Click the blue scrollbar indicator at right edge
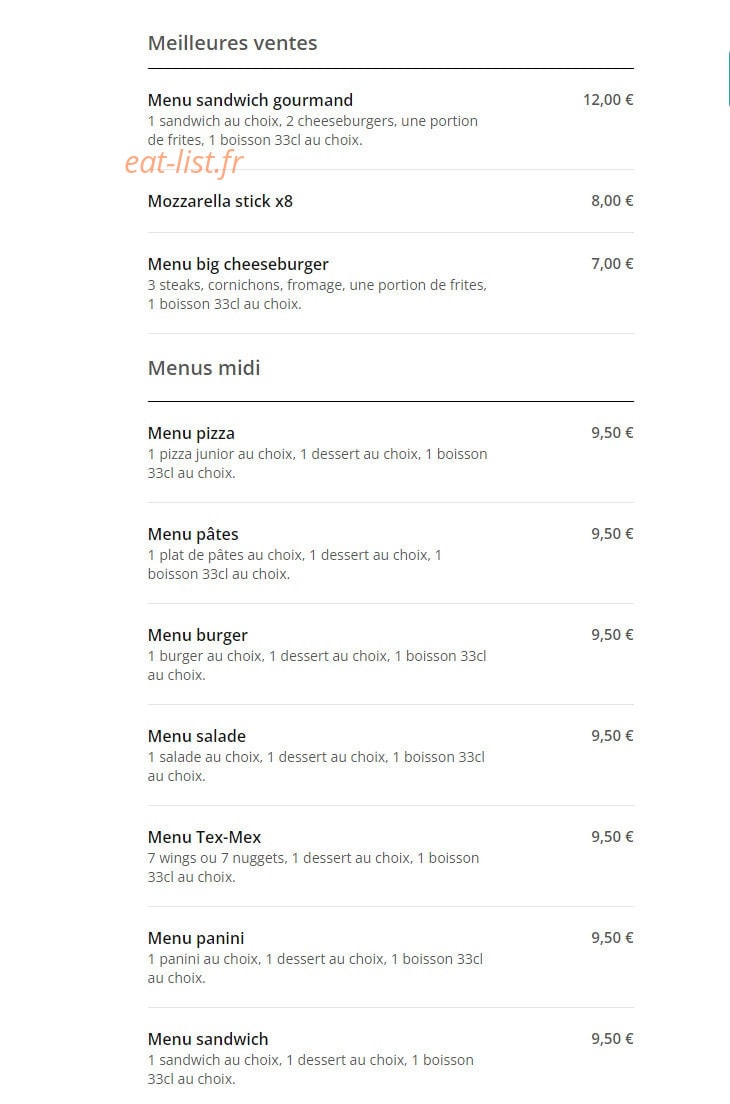The height and width of the screenshot is (1104, 730). pos(729,79)
